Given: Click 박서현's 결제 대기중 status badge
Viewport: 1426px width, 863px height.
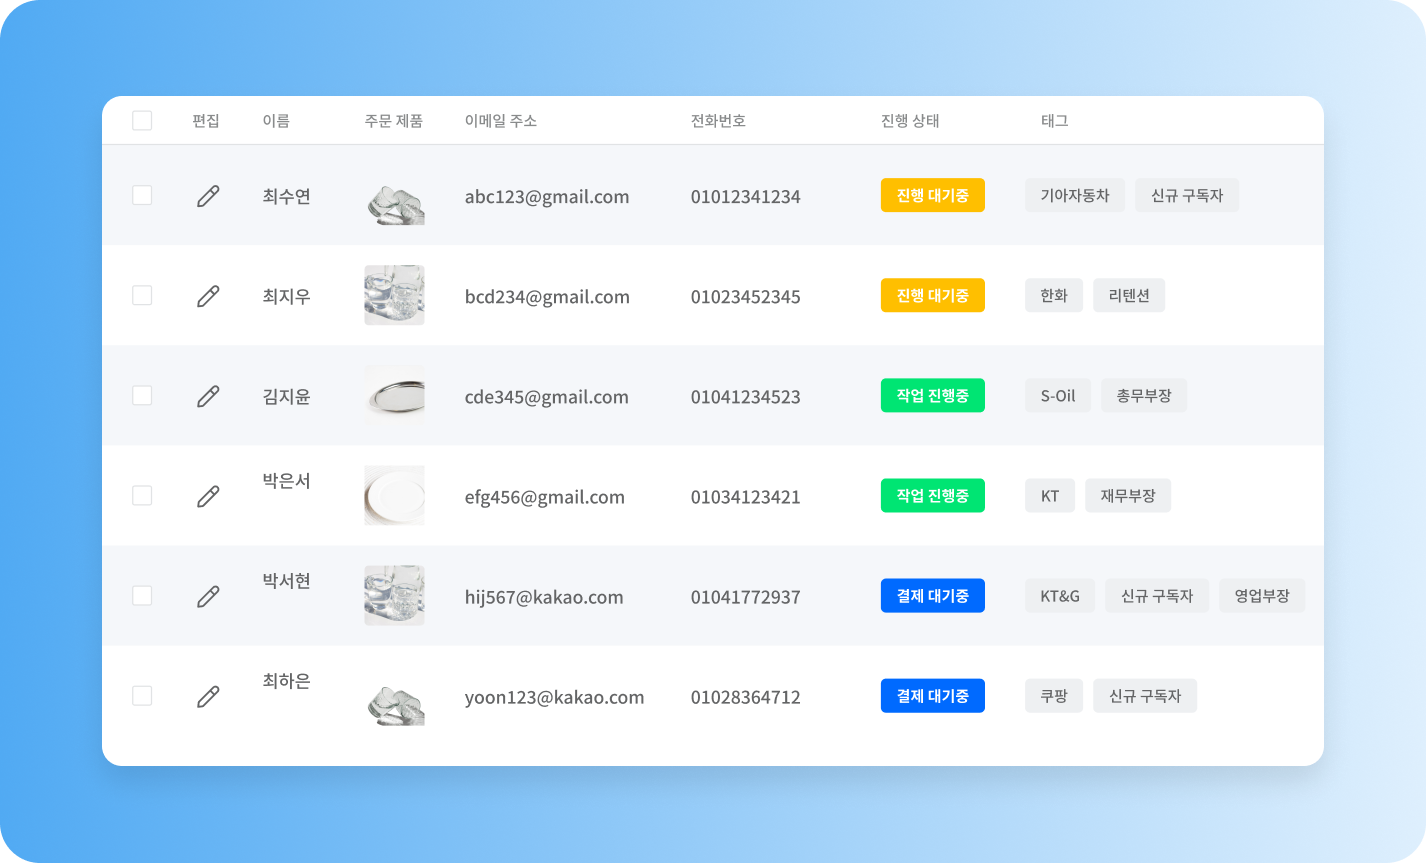Looking at the screenshot, I should [x=932, y=595].
